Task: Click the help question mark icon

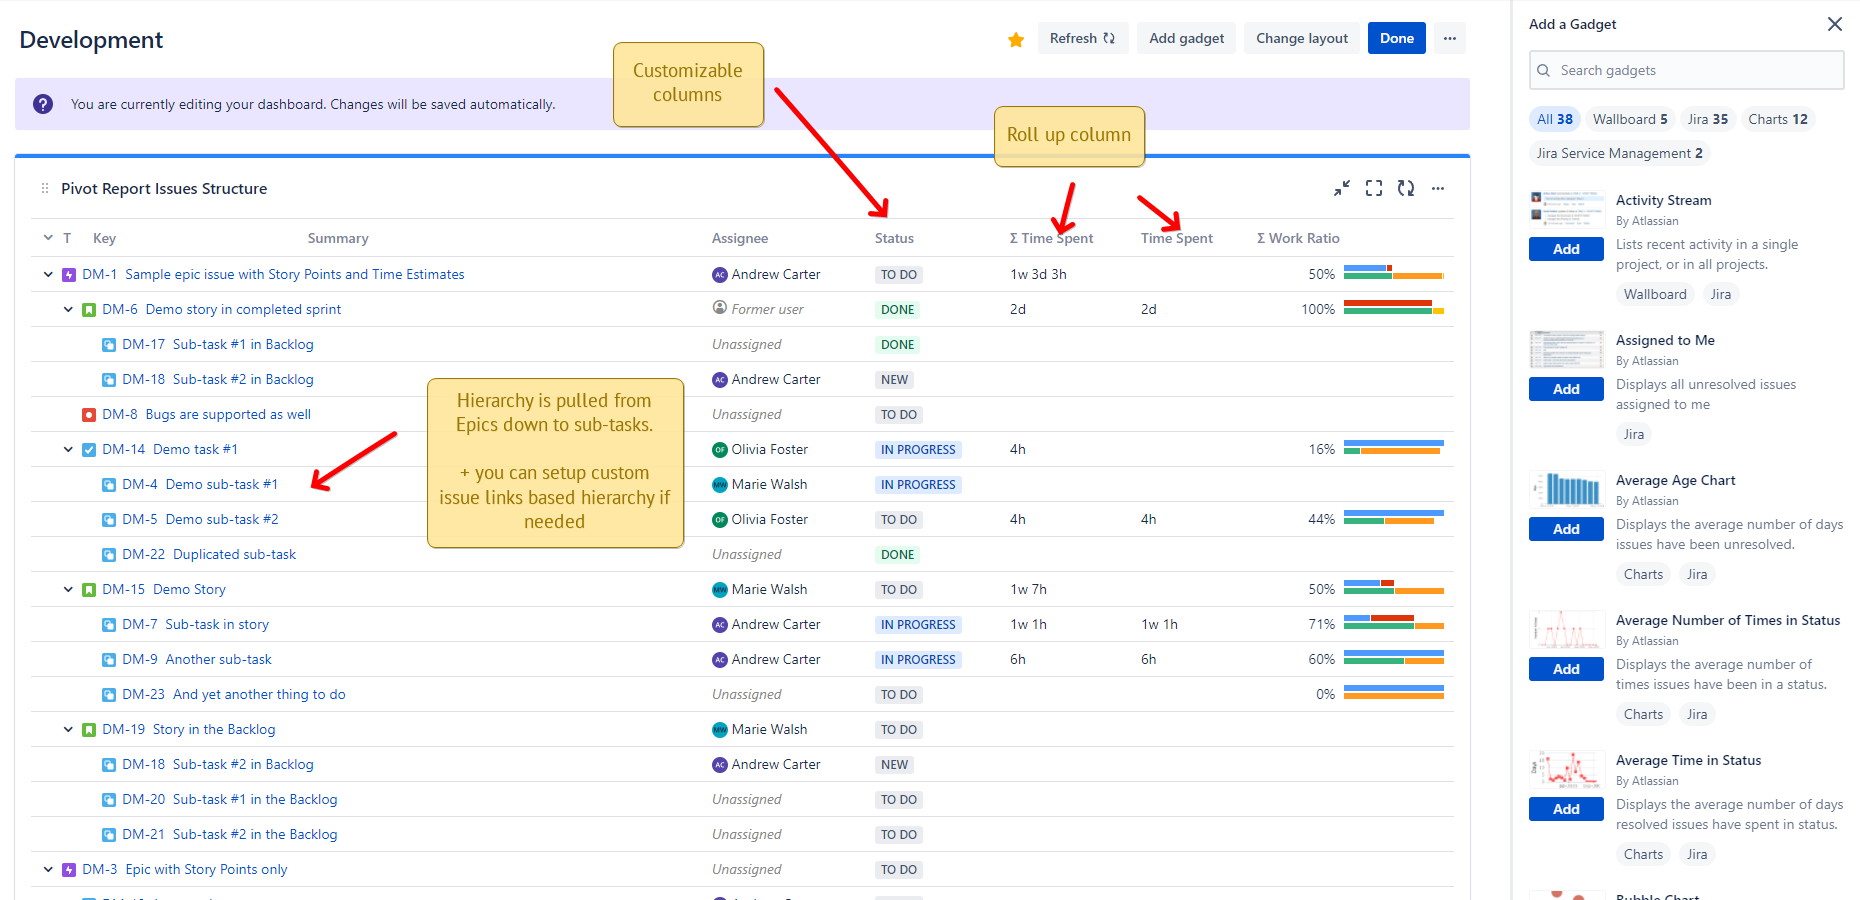Action: point(42,104)
